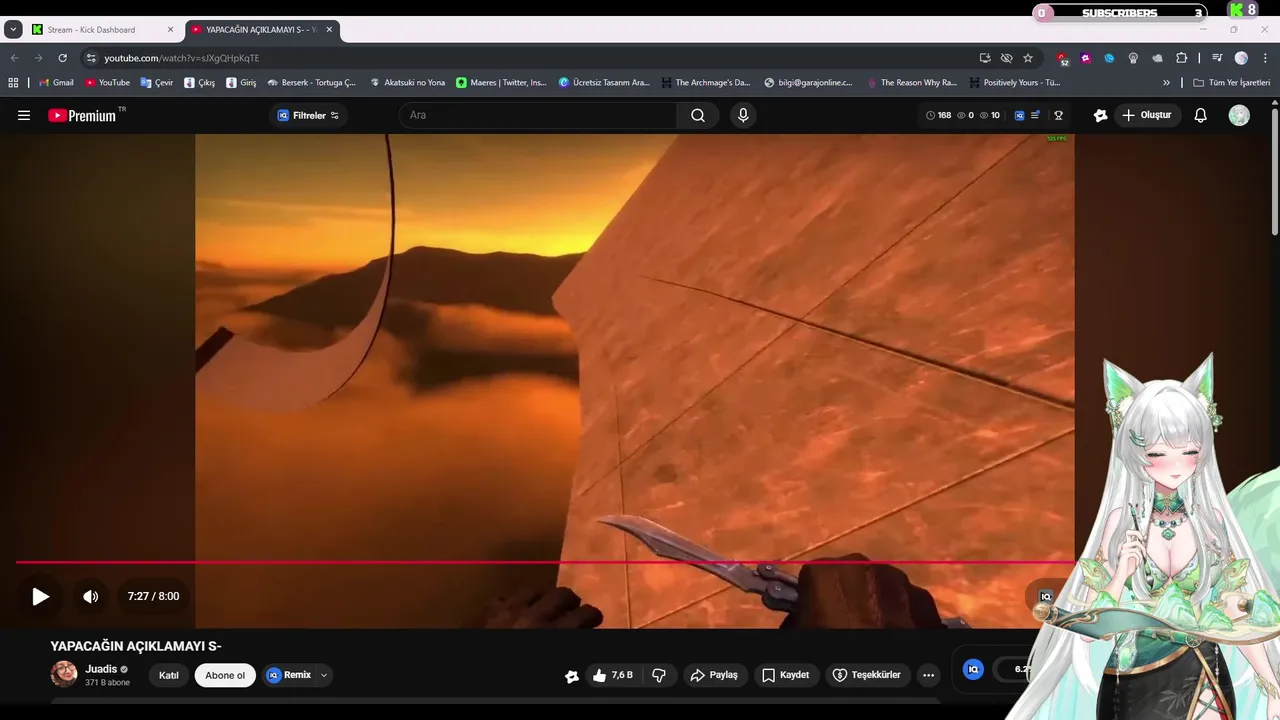Open the Akatsuki no Yona bookmark
Screen dimensions: 1280x720
coord(407,83)
